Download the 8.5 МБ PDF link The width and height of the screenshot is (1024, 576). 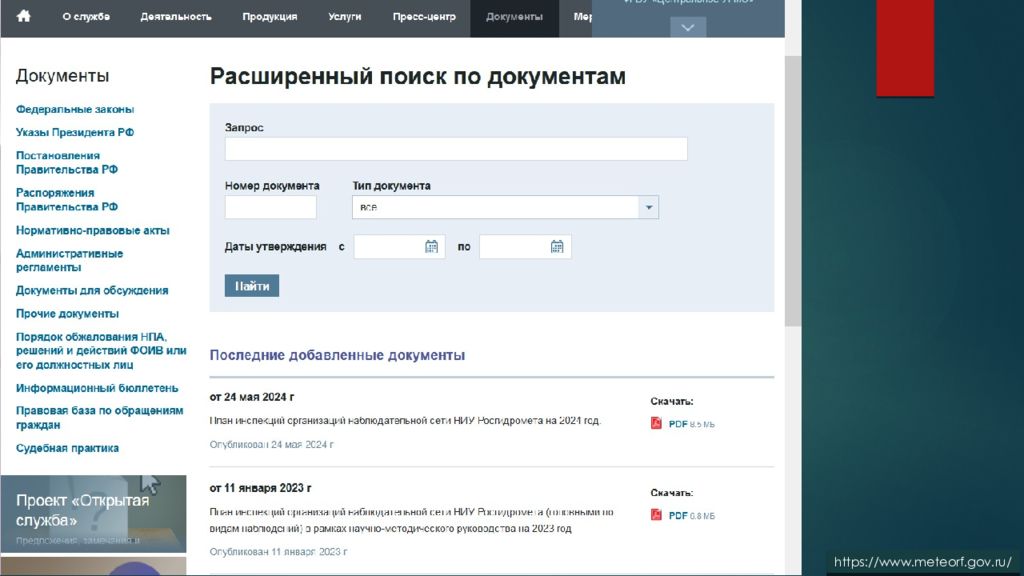(x=692, y=424)
